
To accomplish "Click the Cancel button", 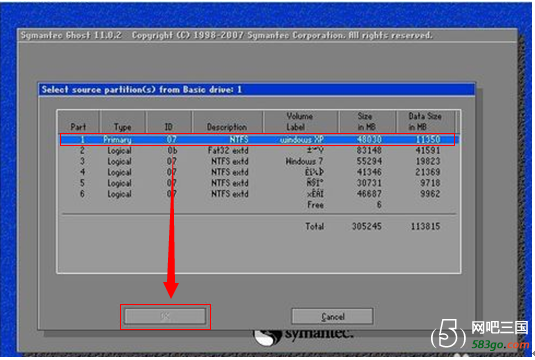I will coord(332,317).
